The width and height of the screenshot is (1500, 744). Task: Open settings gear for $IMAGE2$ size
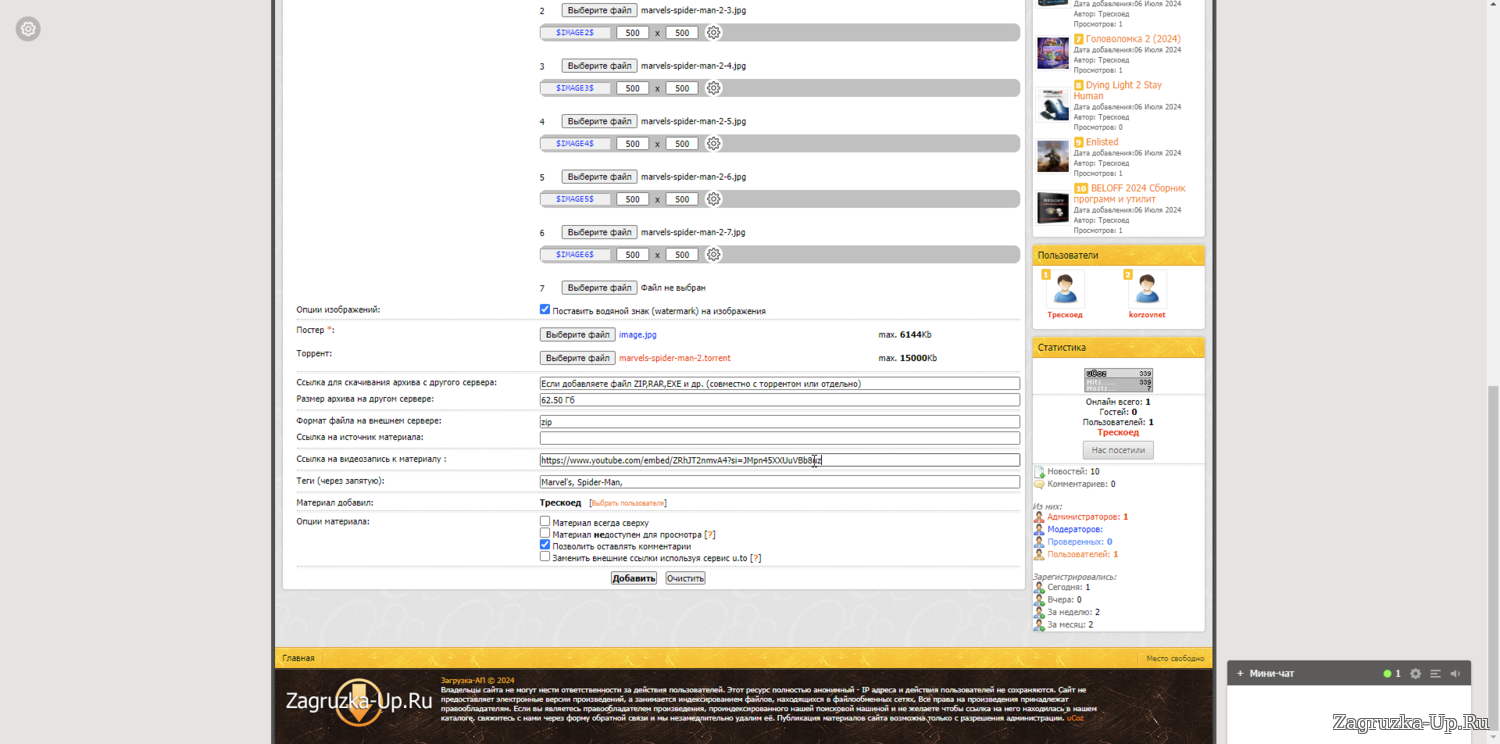click(x=713, y=33)
